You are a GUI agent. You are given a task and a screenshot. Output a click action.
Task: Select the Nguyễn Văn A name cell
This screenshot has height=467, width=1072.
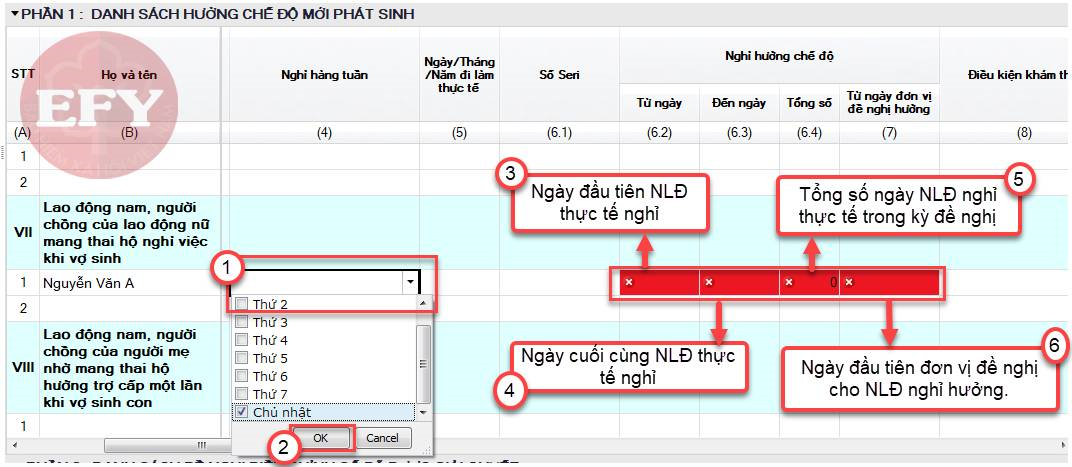pos(130,282)
